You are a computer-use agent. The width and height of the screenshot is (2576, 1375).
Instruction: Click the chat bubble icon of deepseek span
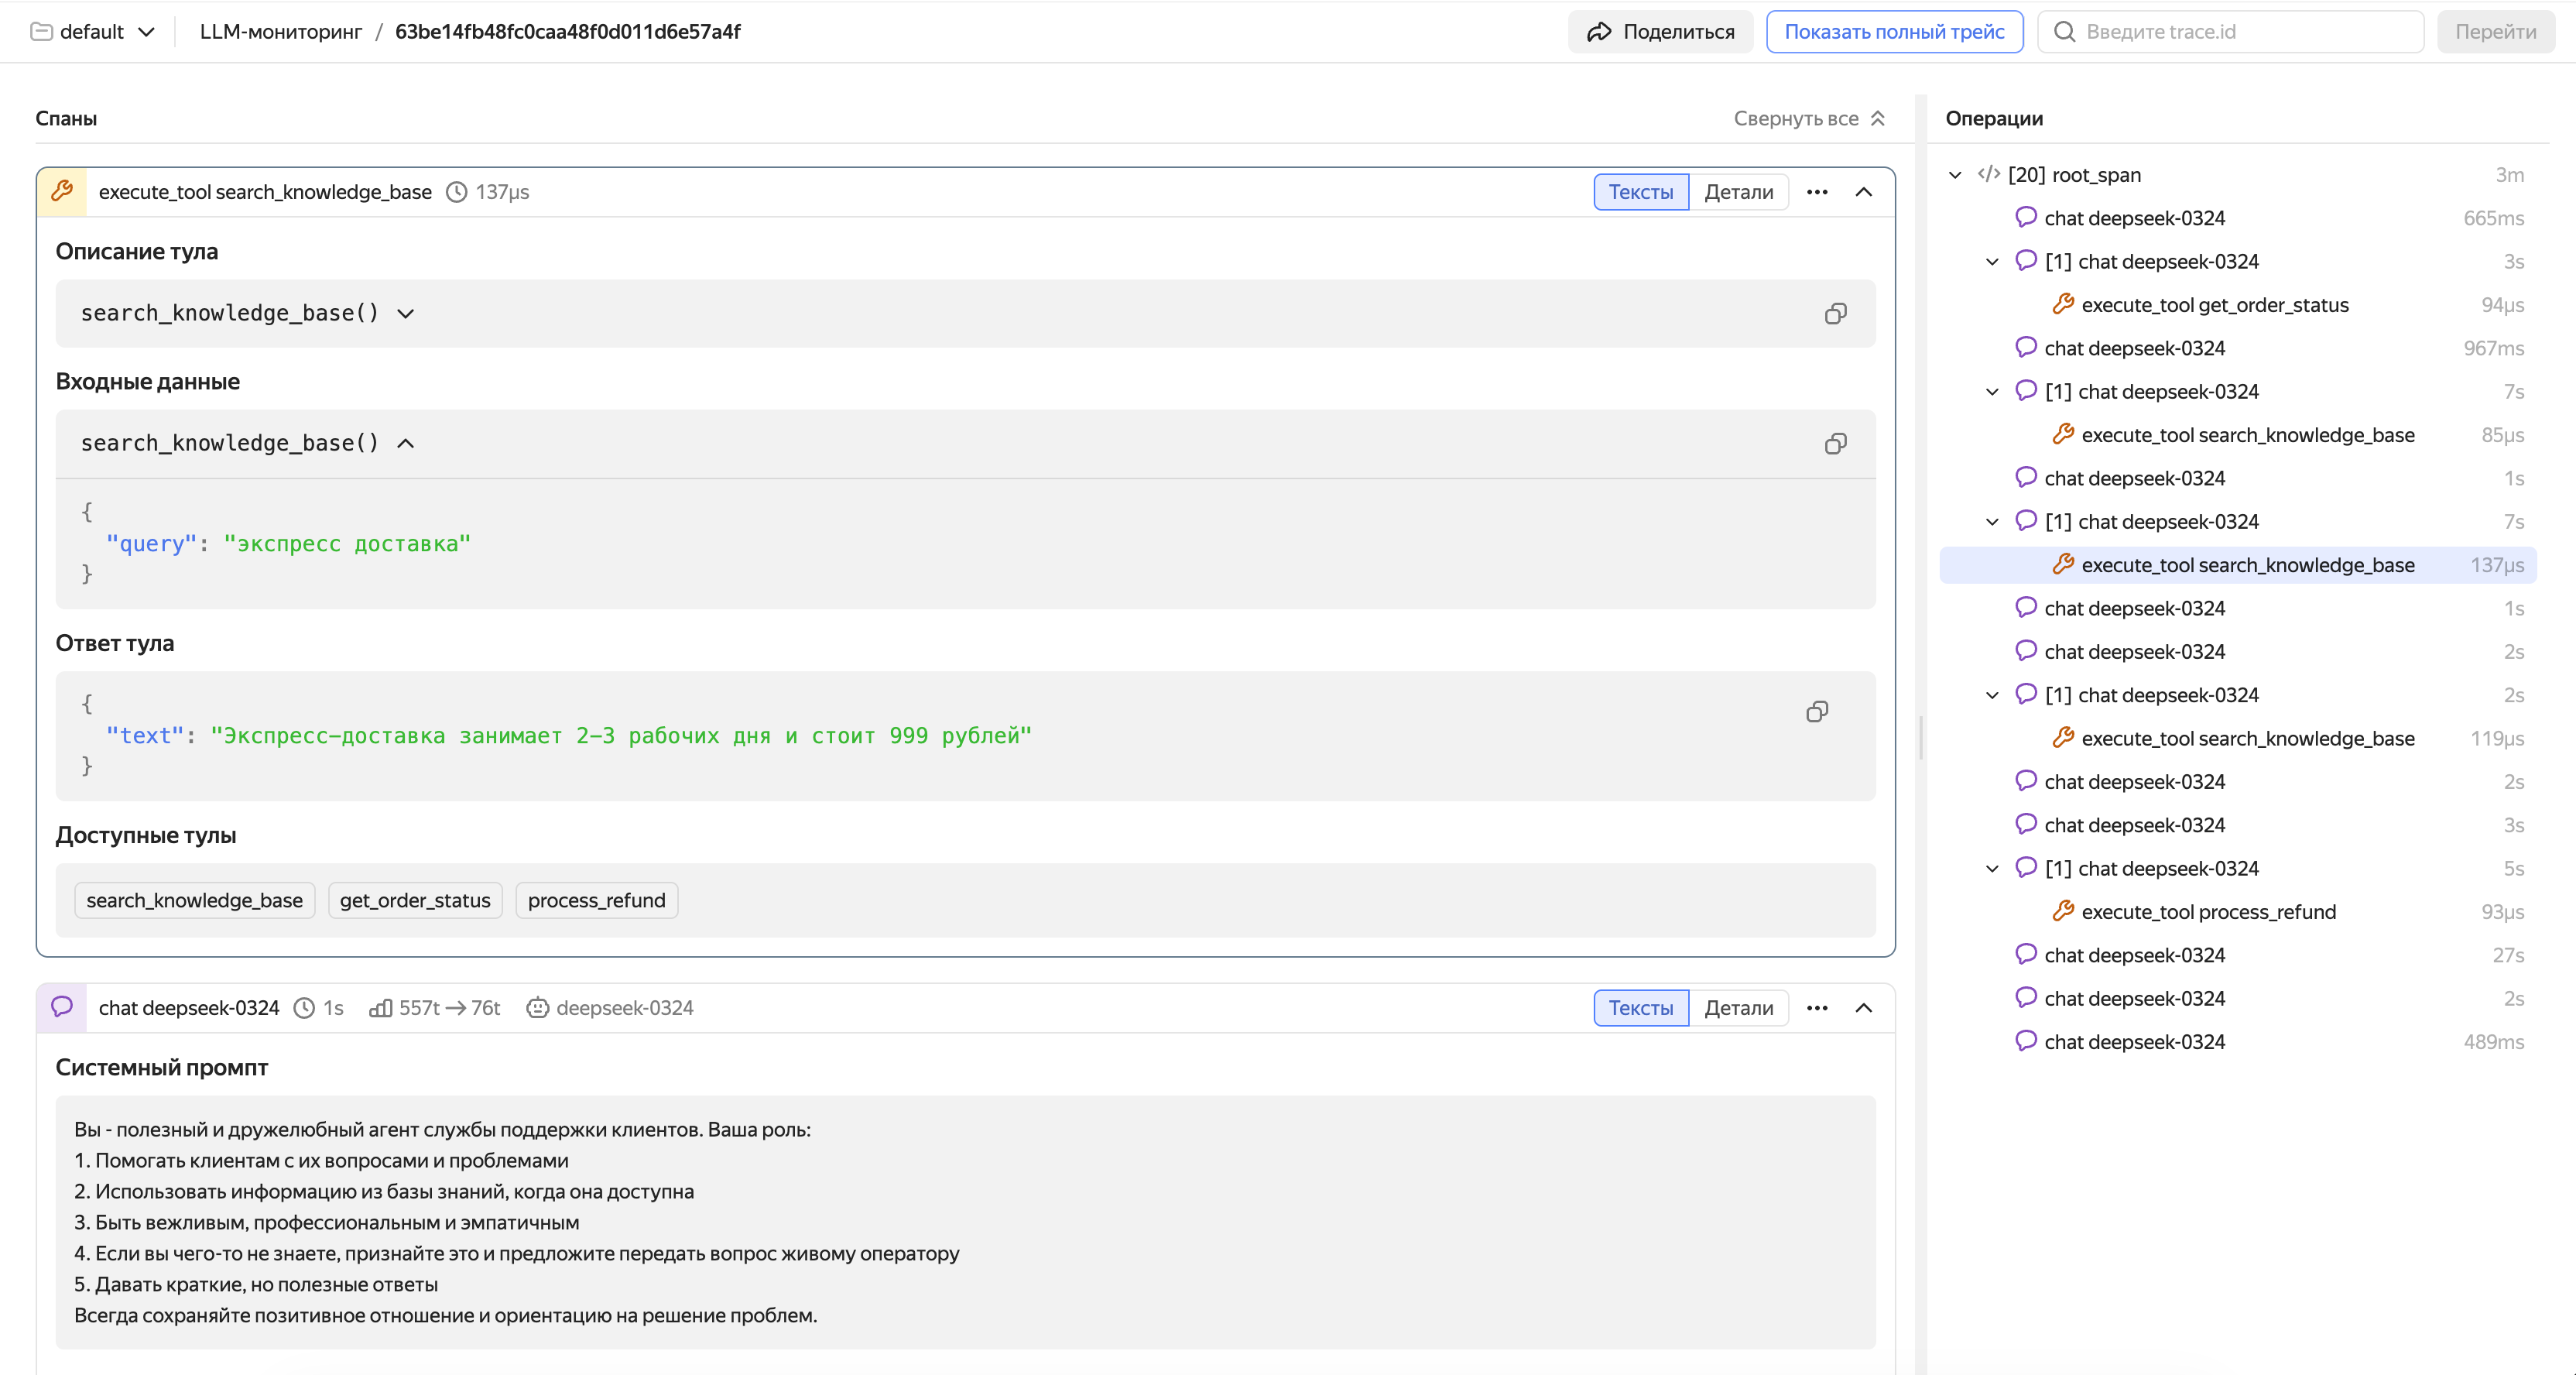point(62,1007)
